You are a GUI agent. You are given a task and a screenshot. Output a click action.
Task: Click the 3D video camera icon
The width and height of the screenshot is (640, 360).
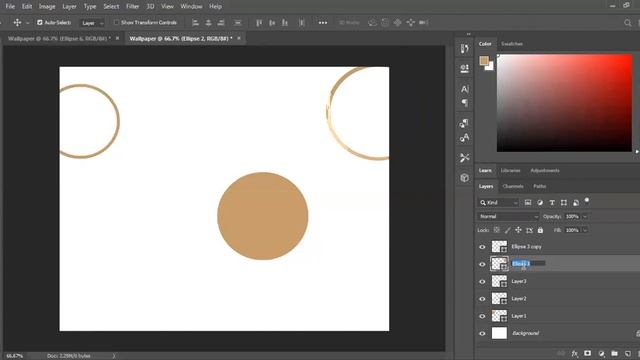(x=423, y=22)
